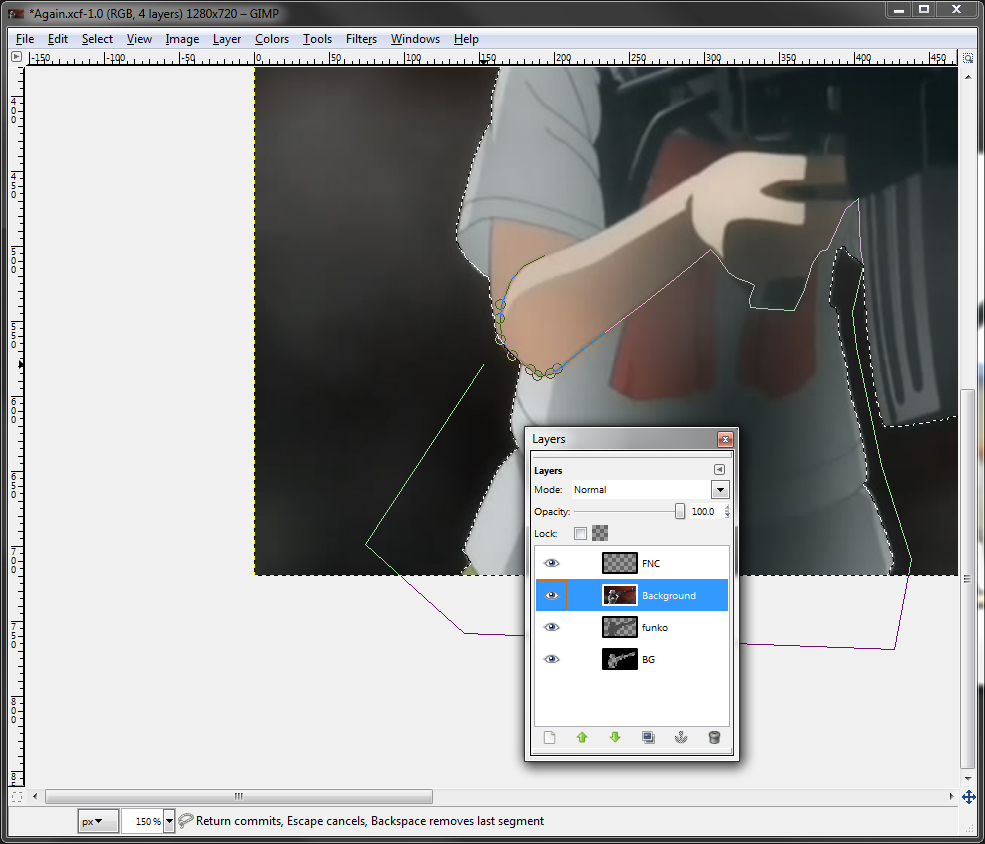Click the GIMP window title icon

(16, 13)
